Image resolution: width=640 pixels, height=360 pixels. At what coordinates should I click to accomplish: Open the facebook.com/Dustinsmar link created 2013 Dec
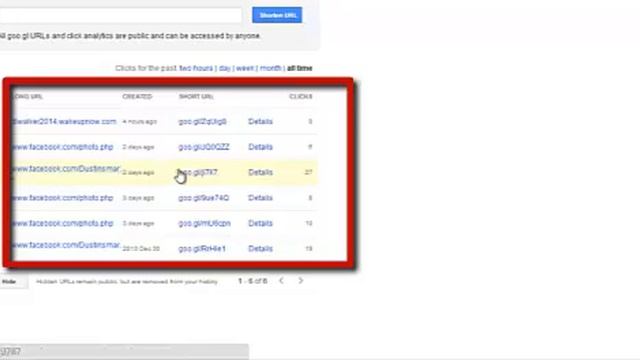(66, 245)
